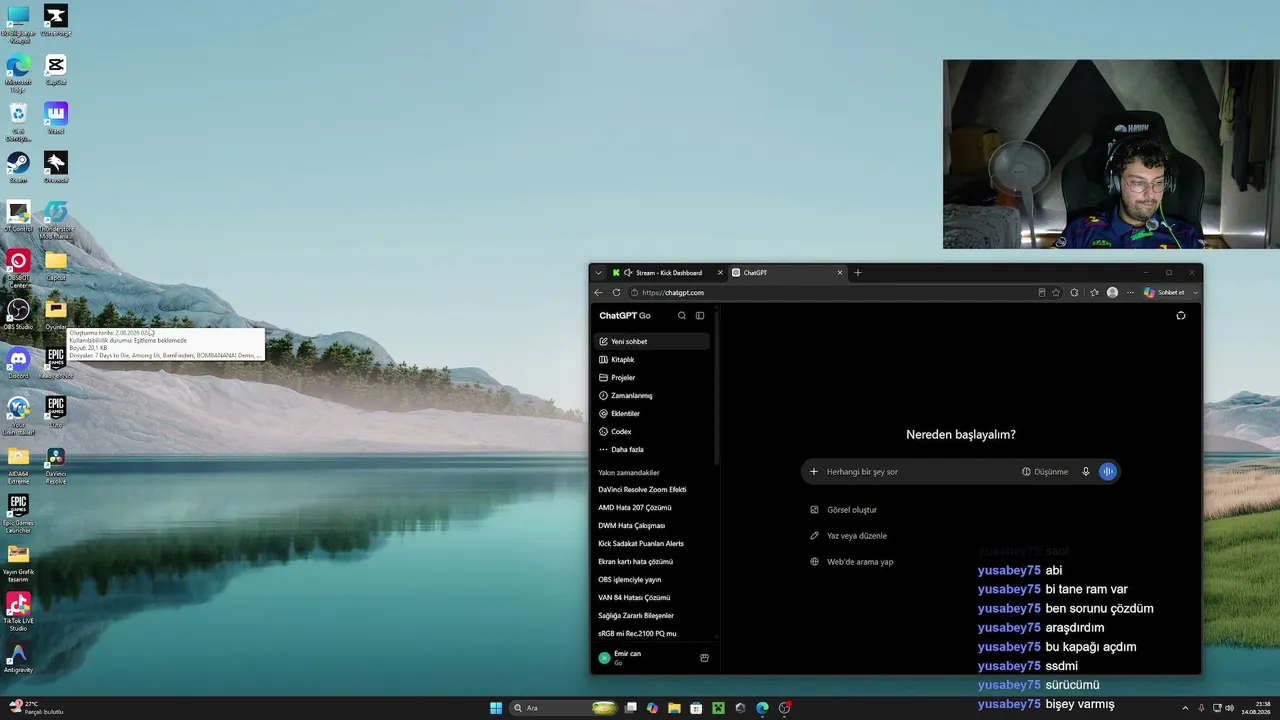This screenshot has width=1280, height=720.
Task: Start a new chat with Yeni sohbet
Action: 652,342
